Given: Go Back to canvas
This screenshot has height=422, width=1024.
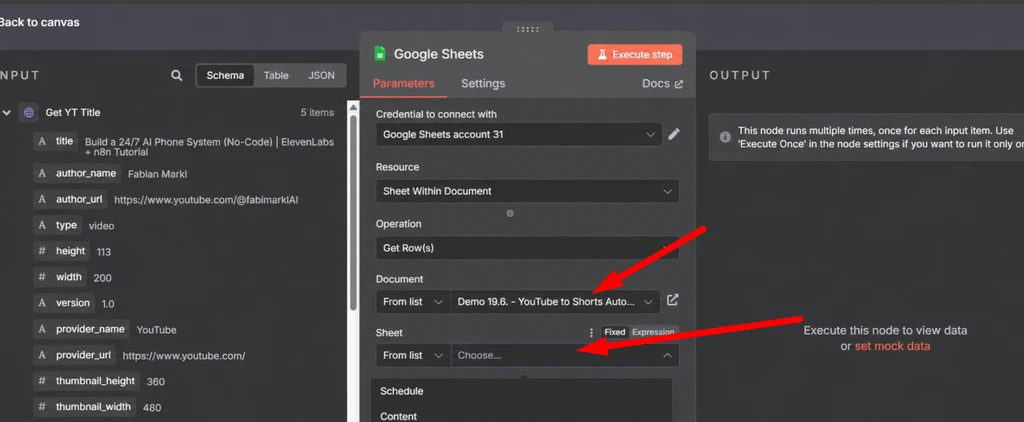Looking at the screenshot, I should tap(39, 22).
